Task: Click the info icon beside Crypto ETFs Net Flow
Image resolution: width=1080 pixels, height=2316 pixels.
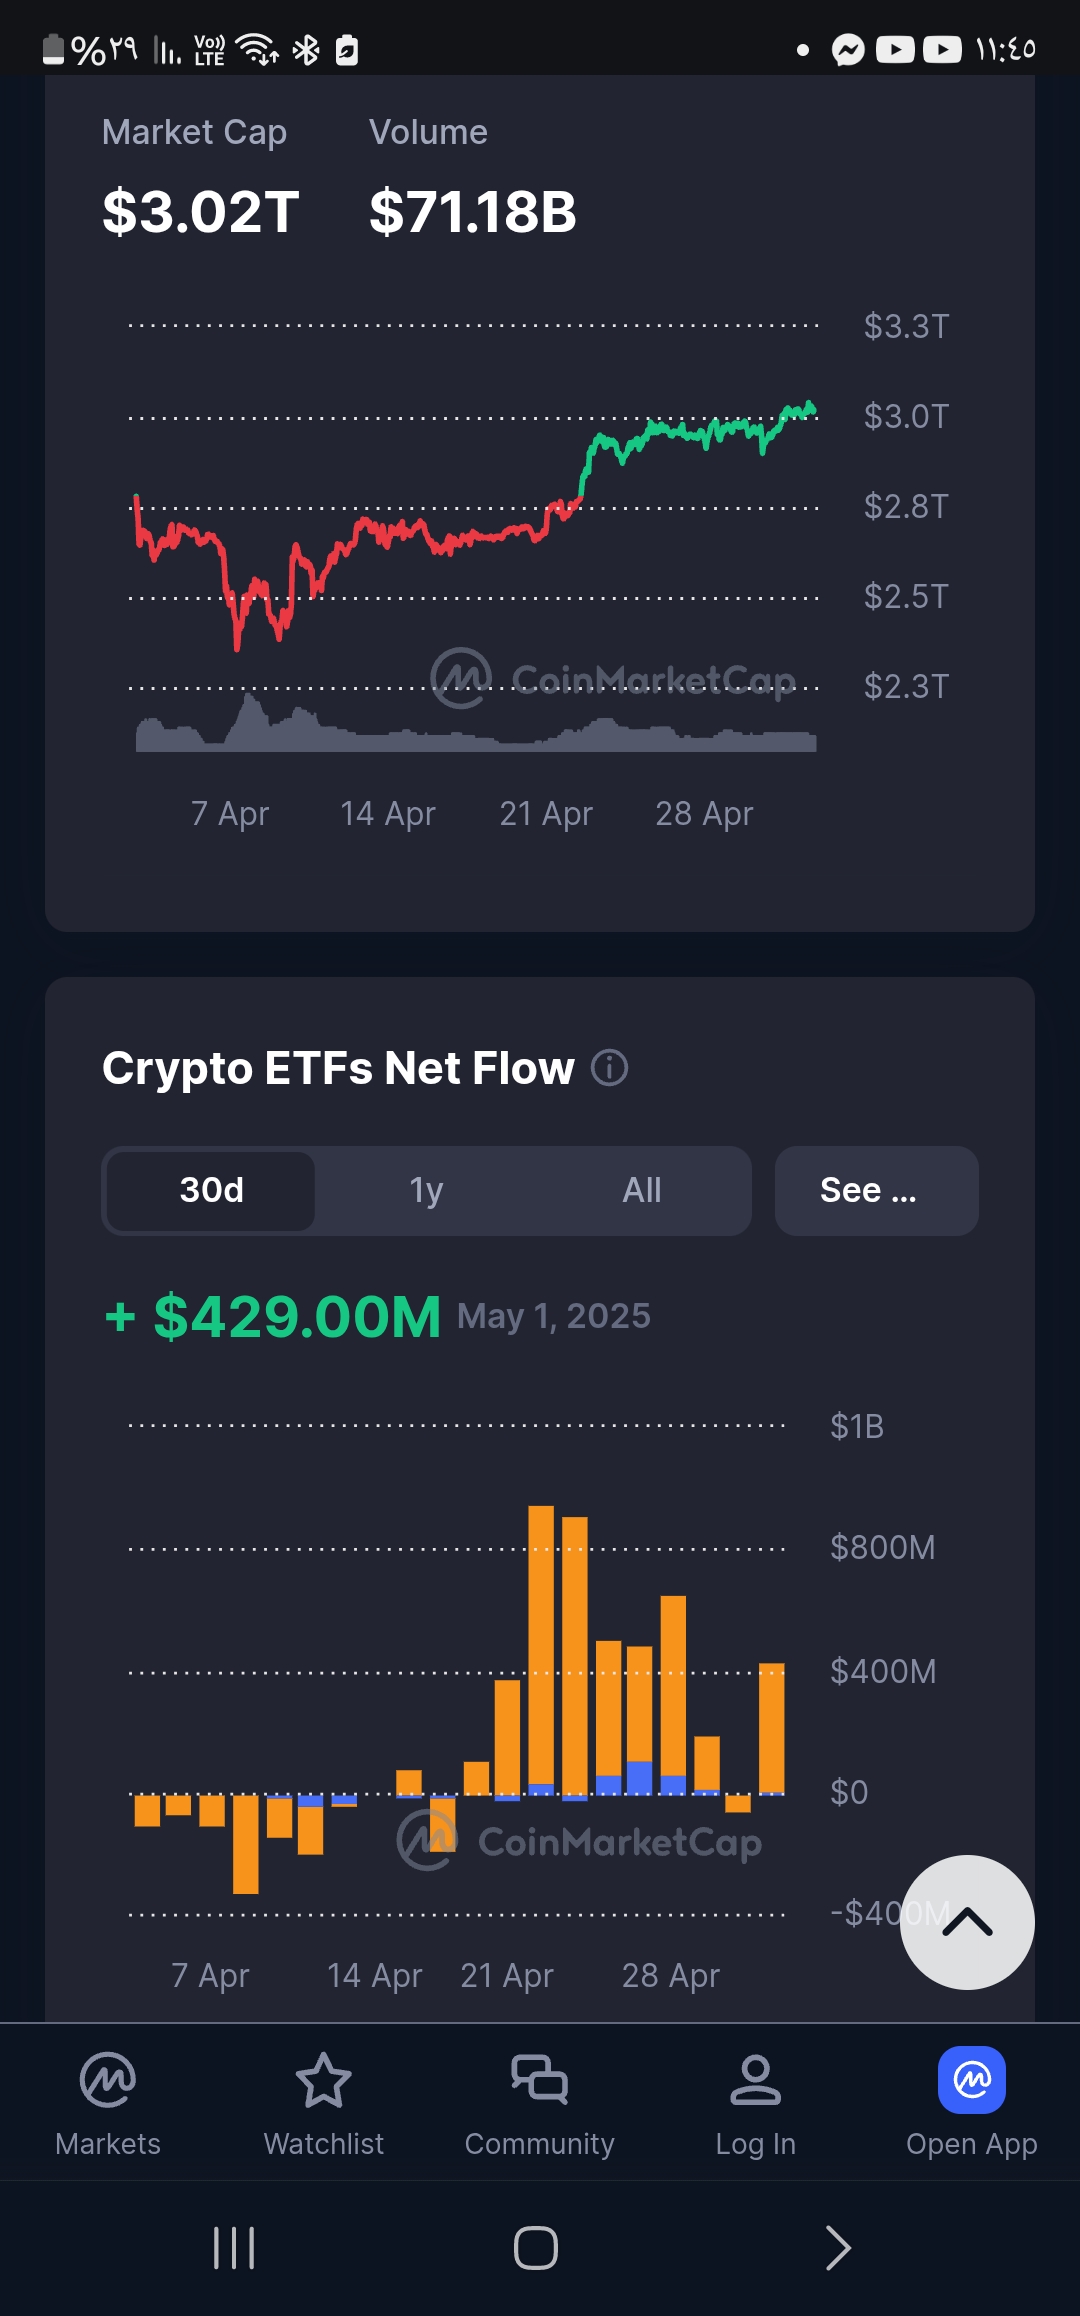Action: (x=610, y=1068)
